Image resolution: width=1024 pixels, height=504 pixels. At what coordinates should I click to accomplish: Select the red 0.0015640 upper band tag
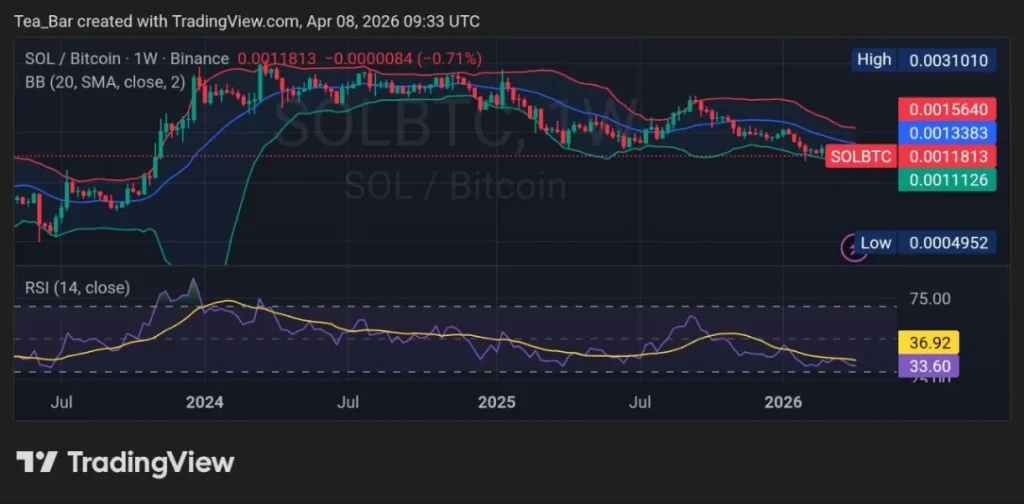tap(947, 111)
